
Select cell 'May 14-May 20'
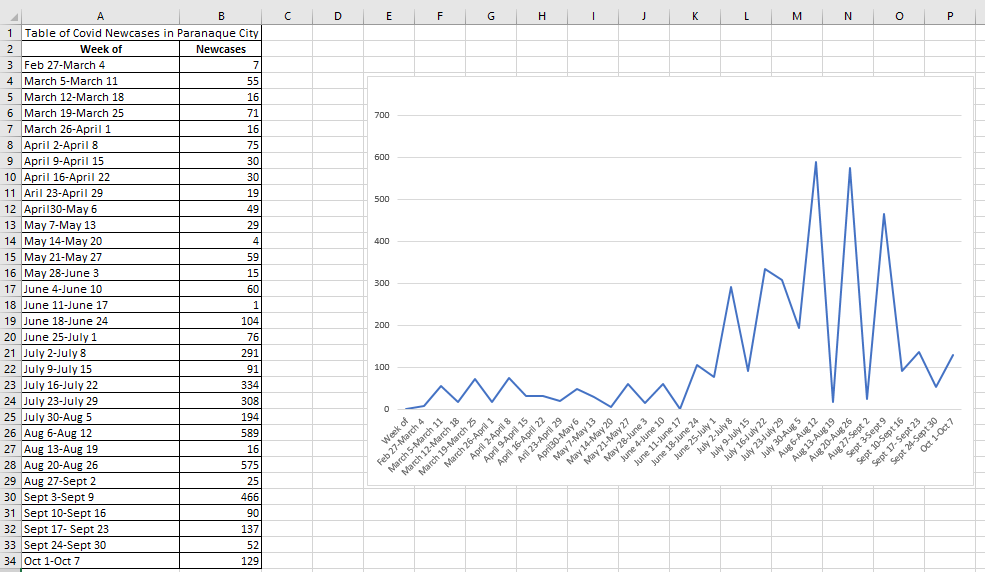pos(101,241)
